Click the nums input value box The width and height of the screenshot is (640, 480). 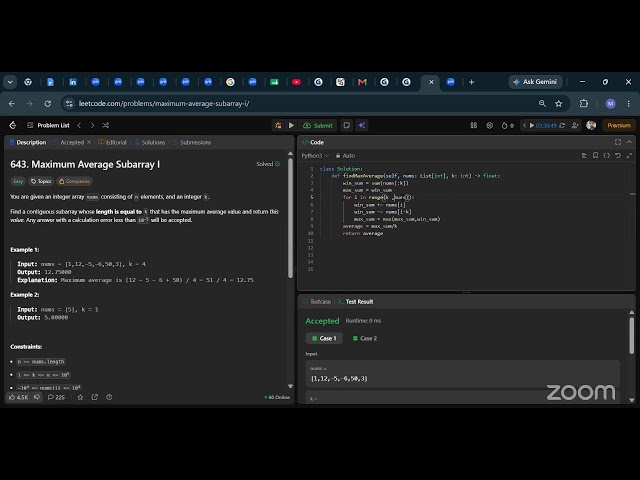[x=462, y=374]
